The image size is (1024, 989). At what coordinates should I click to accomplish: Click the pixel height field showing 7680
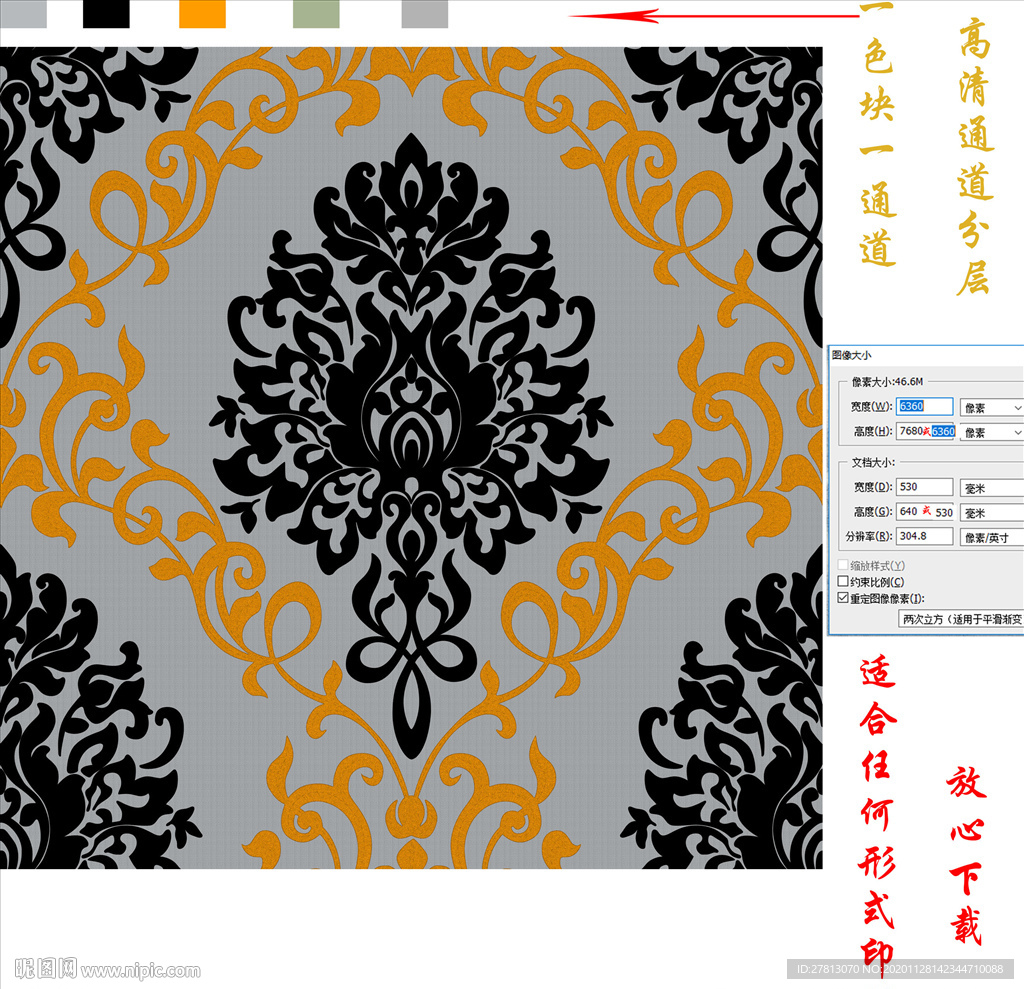[x=925, y=431]
